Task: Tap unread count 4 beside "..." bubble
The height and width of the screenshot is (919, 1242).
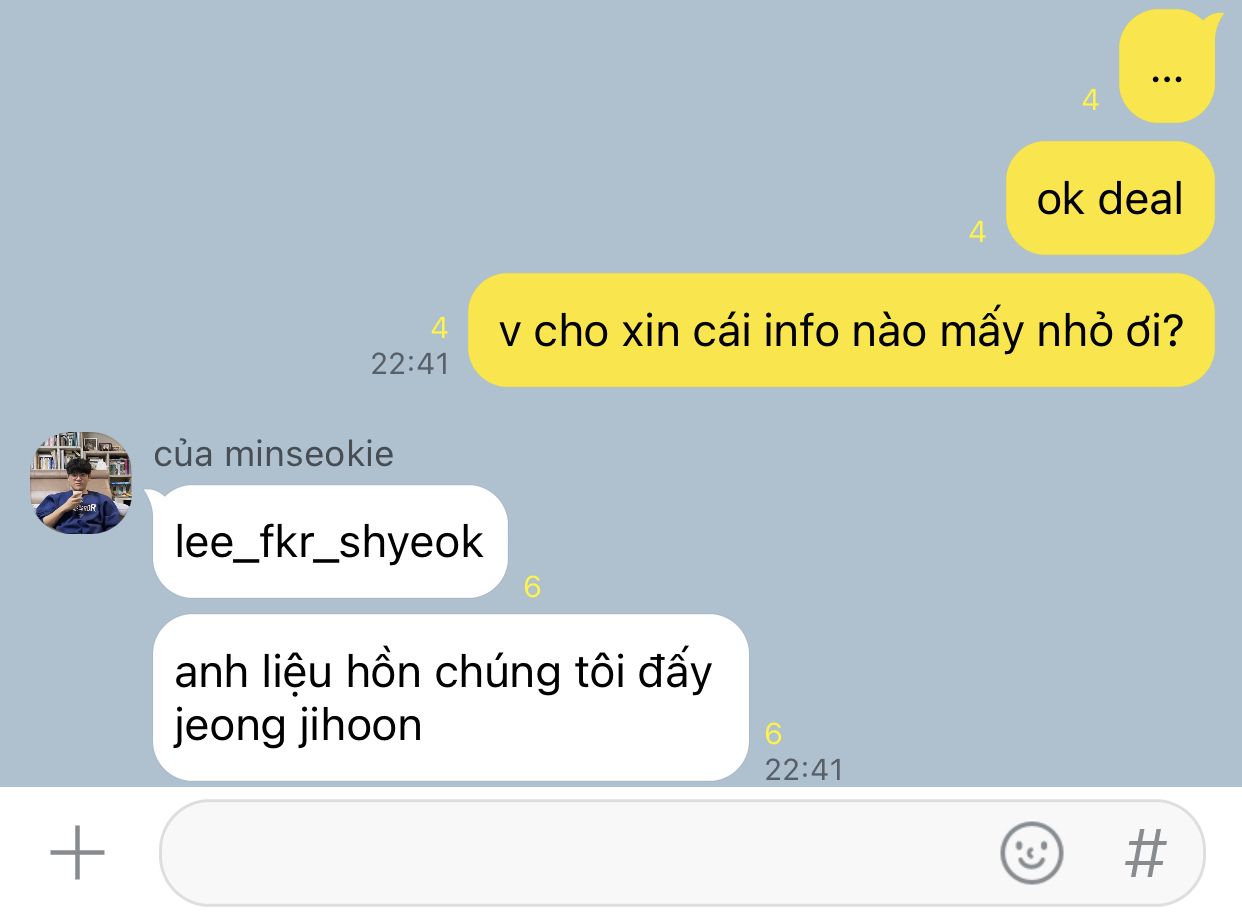Action: click(1091, 100)
